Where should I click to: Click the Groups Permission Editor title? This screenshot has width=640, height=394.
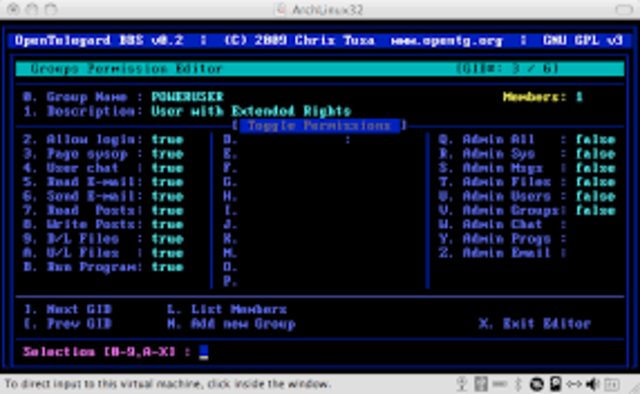pos(127,69)
